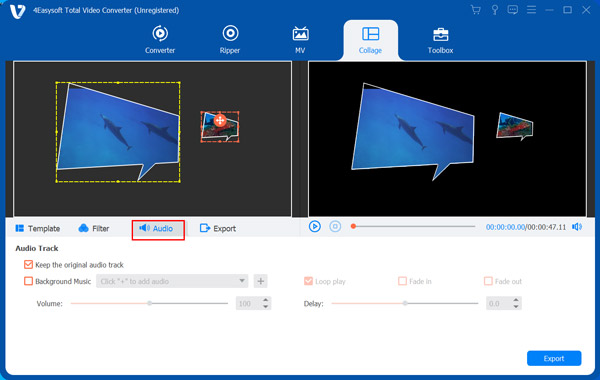Increase volume with the up stepper arrow
The height and width of the screenshot is (380, 600).
(266, 300)
